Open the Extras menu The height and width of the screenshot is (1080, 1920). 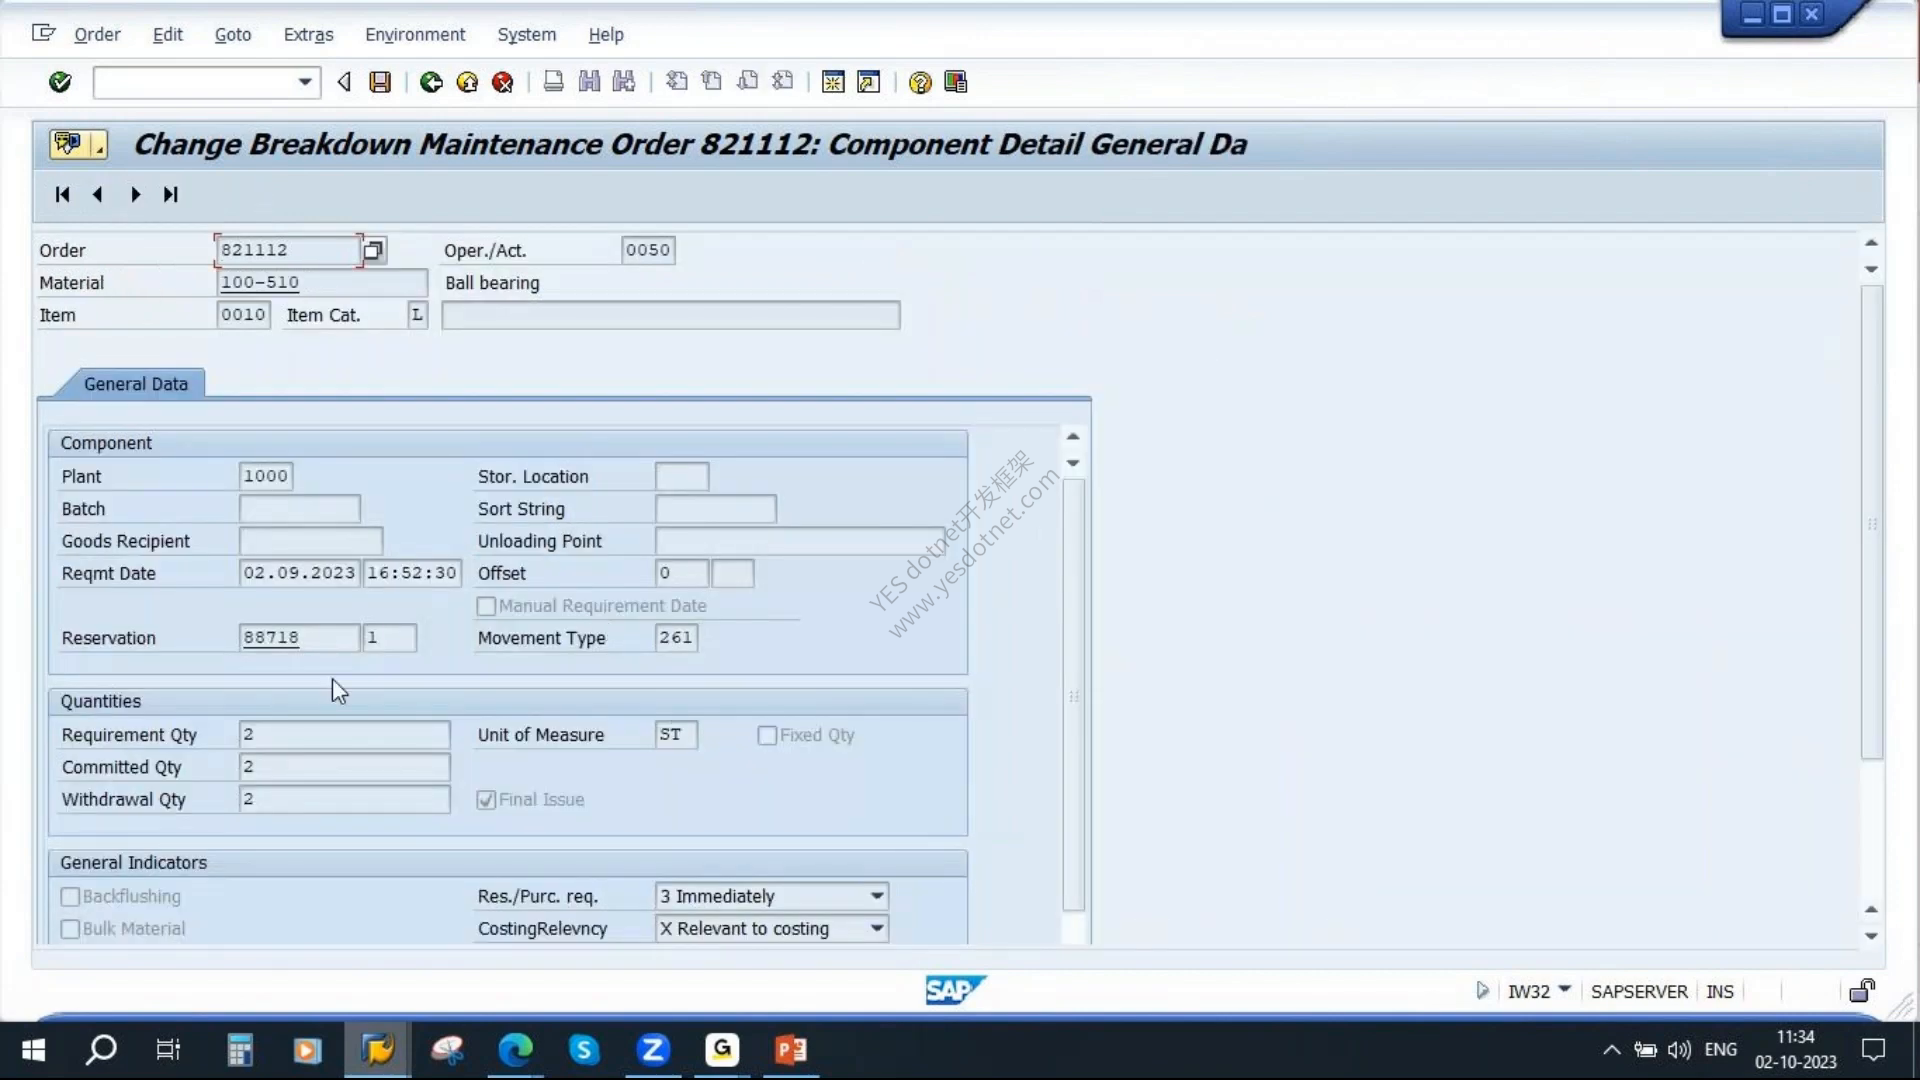tap(308, 34)
